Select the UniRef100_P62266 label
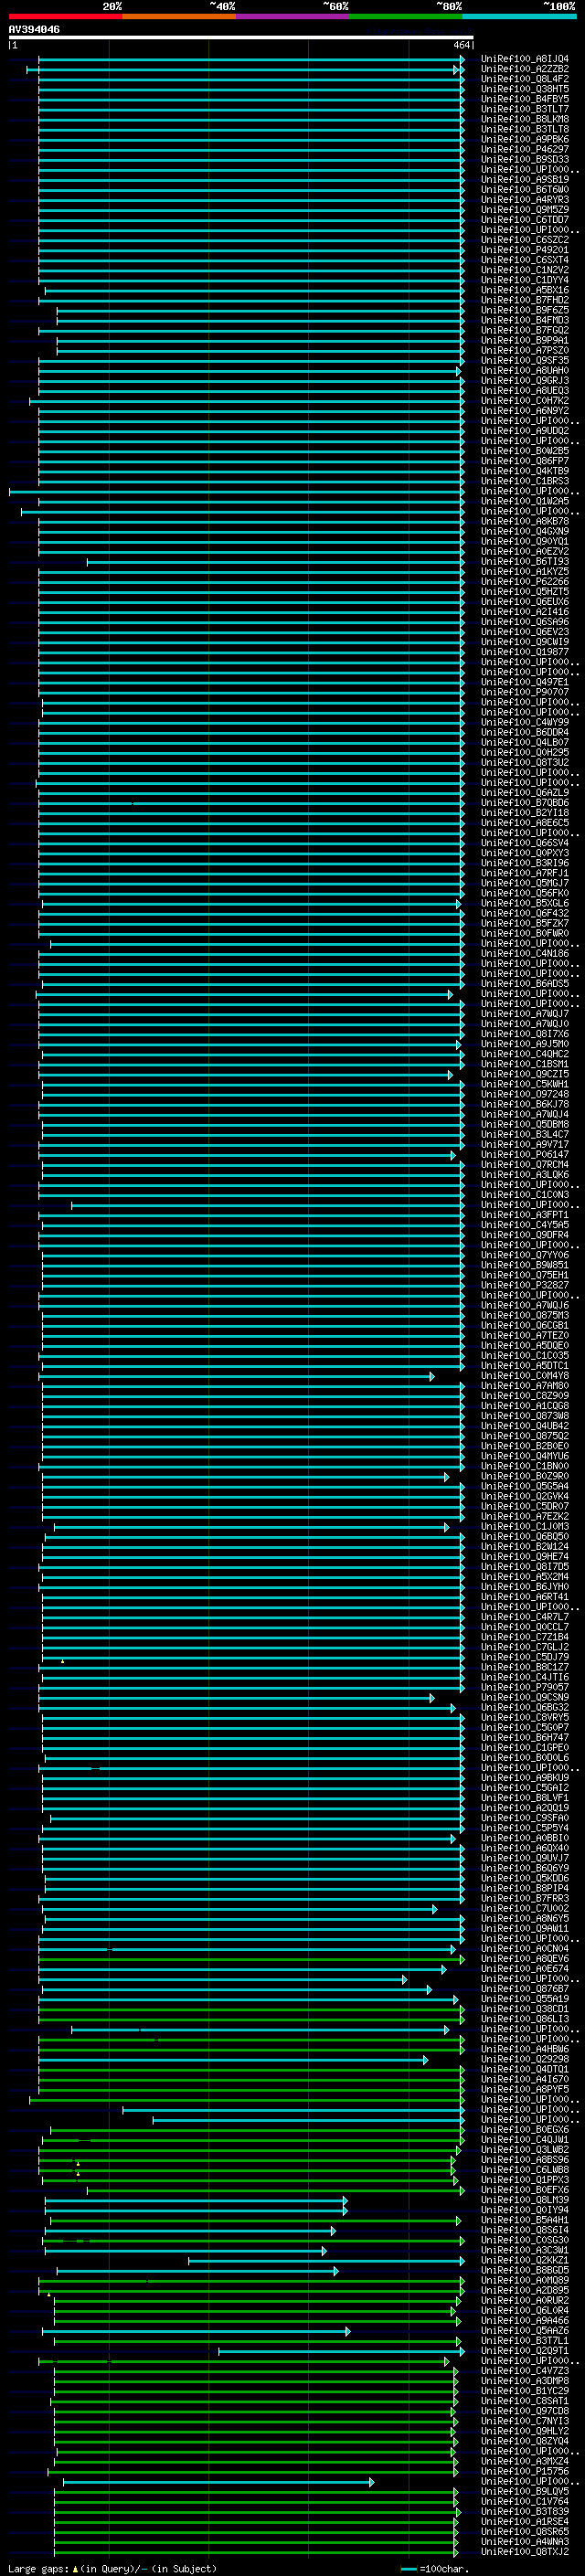 point(524,582)
